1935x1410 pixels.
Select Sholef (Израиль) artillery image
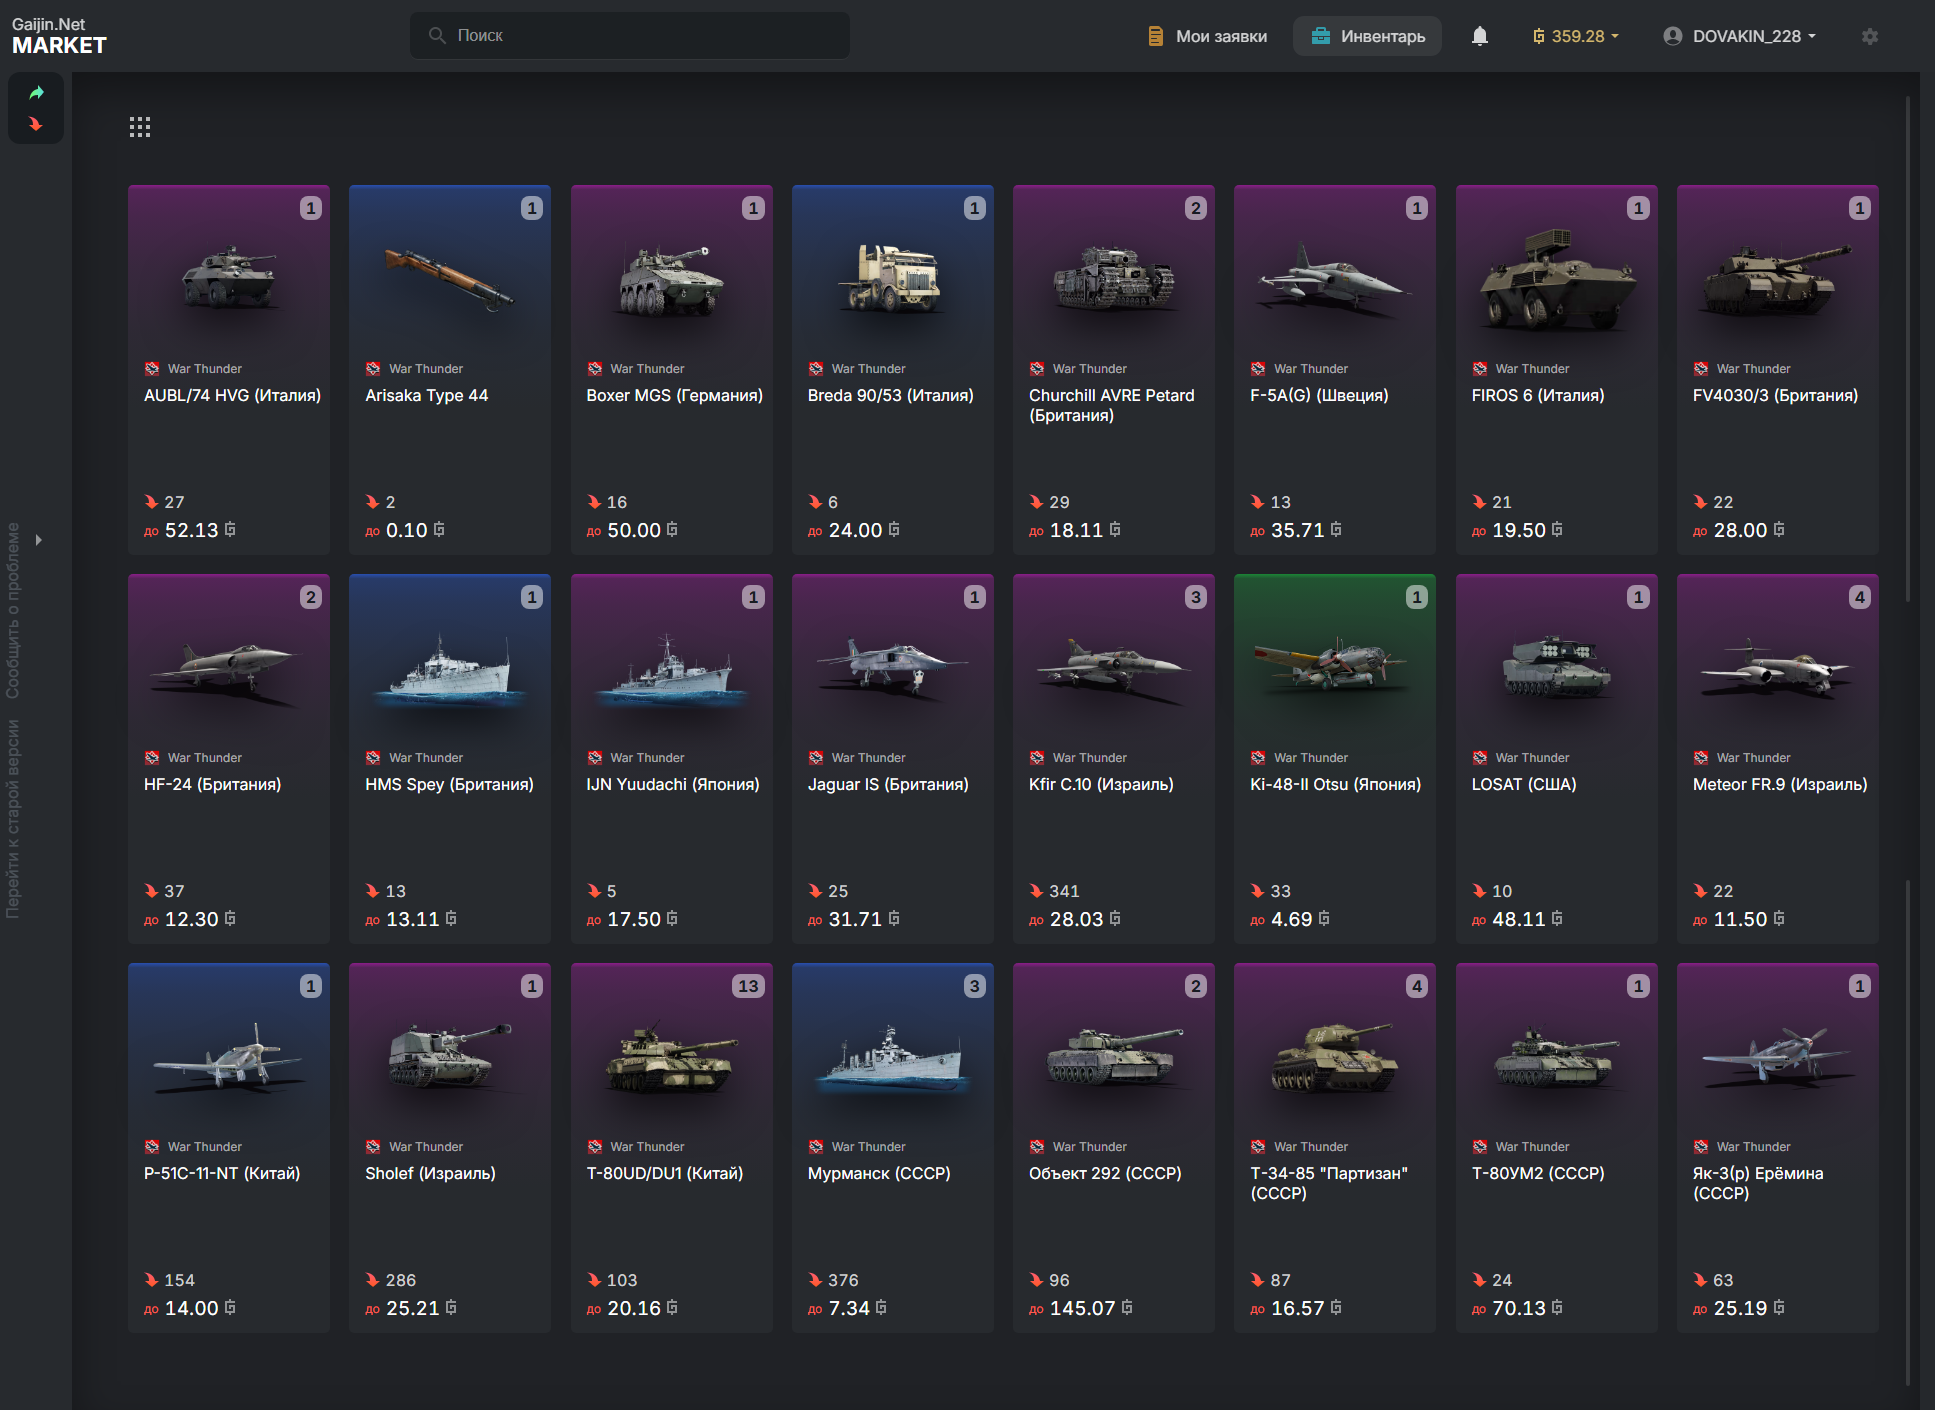pos(450,1055)
